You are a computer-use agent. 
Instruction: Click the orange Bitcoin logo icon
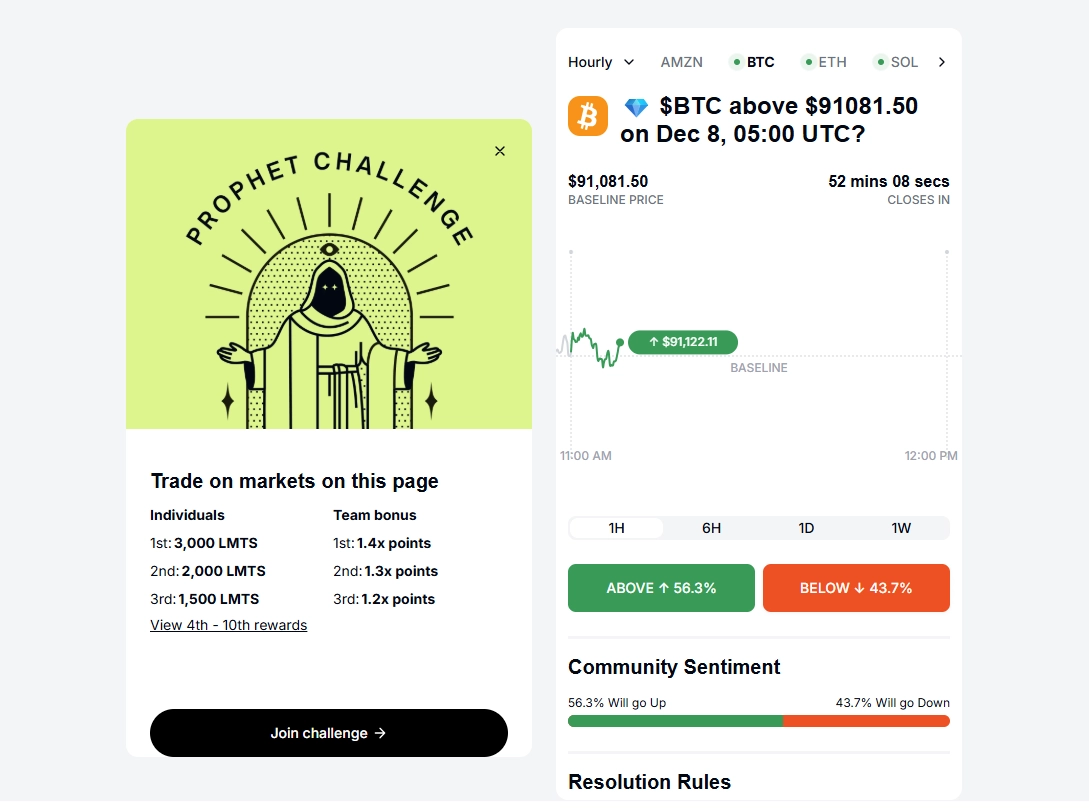[x=588, y=116]
